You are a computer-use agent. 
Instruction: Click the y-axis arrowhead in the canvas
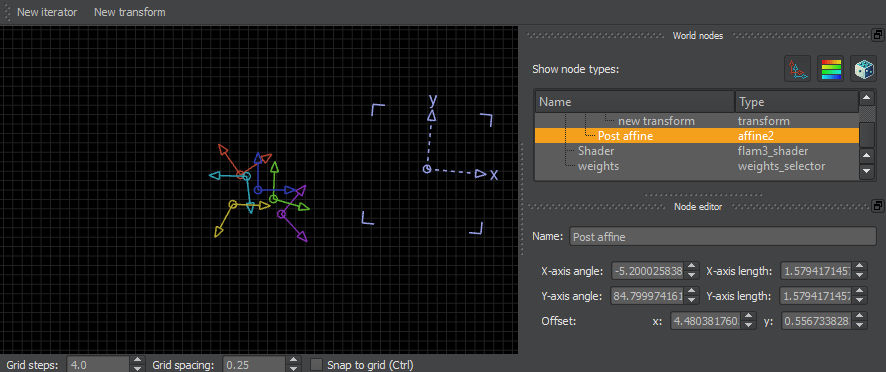click(x=432, y=115)
